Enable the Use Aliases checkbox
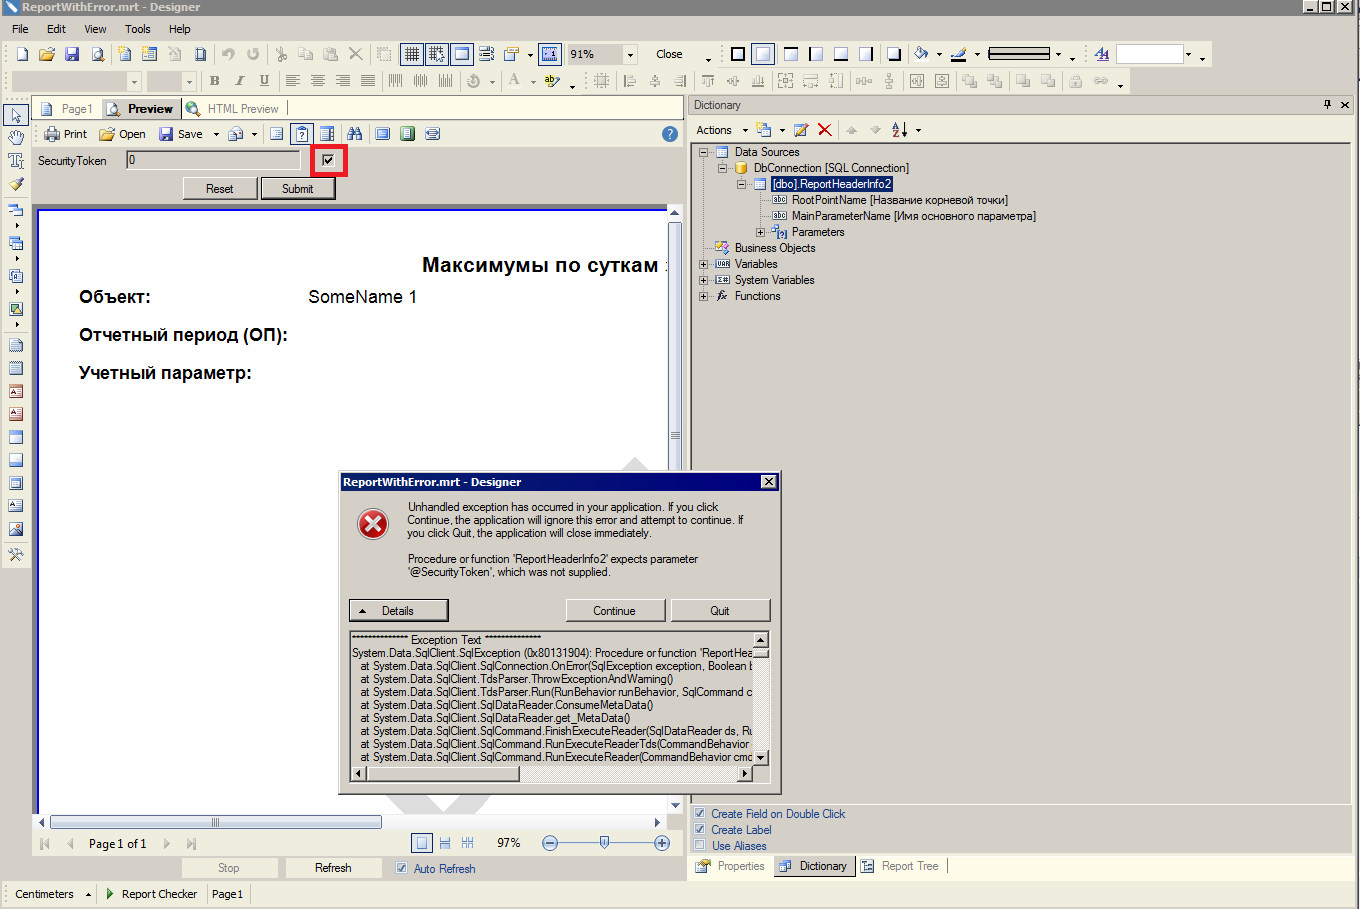This screenshot has width=1360, height=909. (x=700, y=846)
